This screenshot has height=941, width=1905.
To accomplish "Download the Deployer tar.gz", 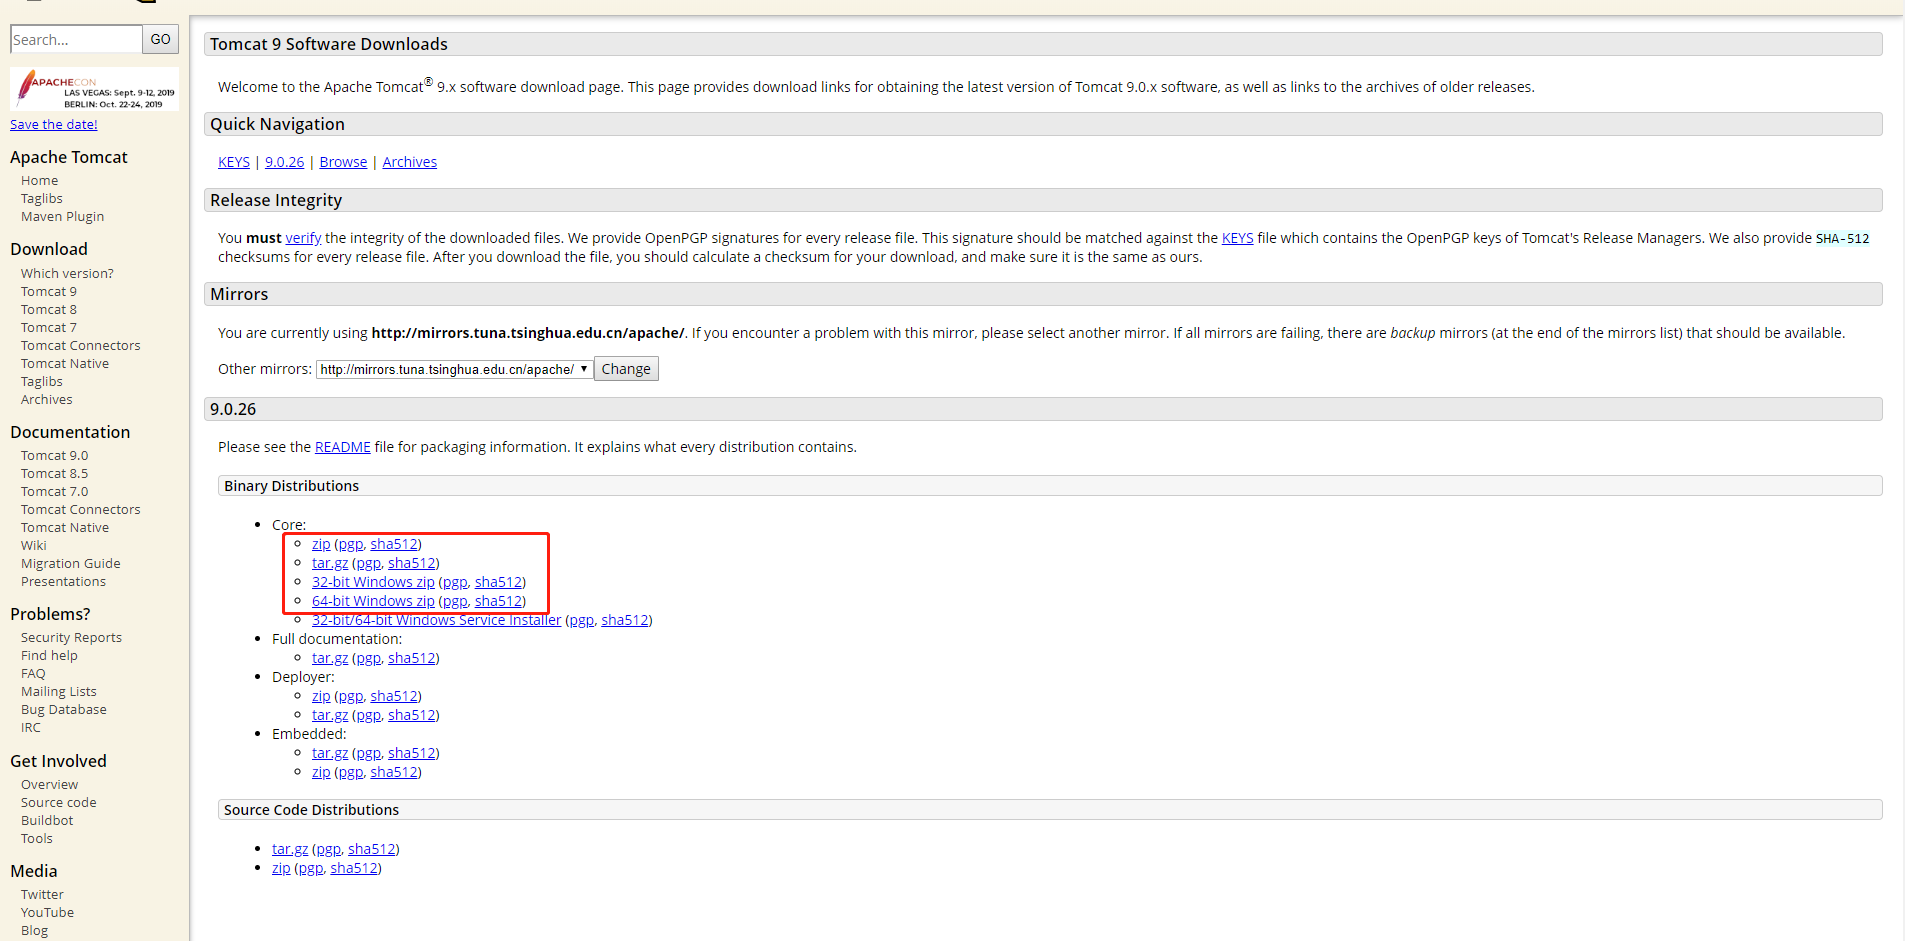I will tap(330, 715).
